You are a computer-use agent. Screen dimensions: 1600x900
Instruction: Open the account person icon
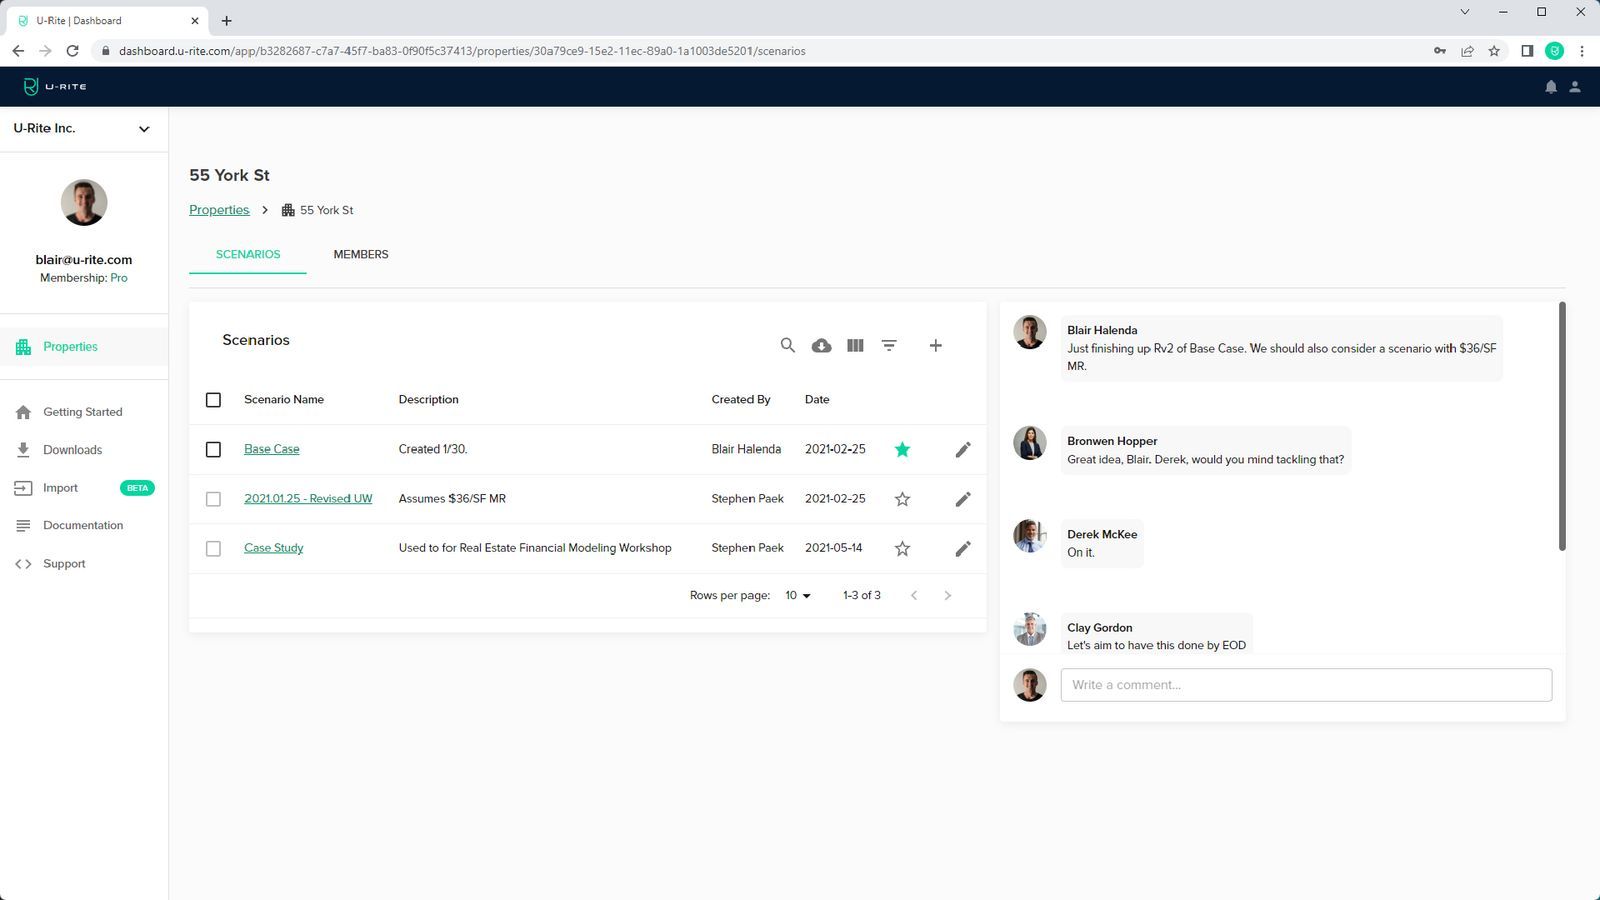[1577, 87]
